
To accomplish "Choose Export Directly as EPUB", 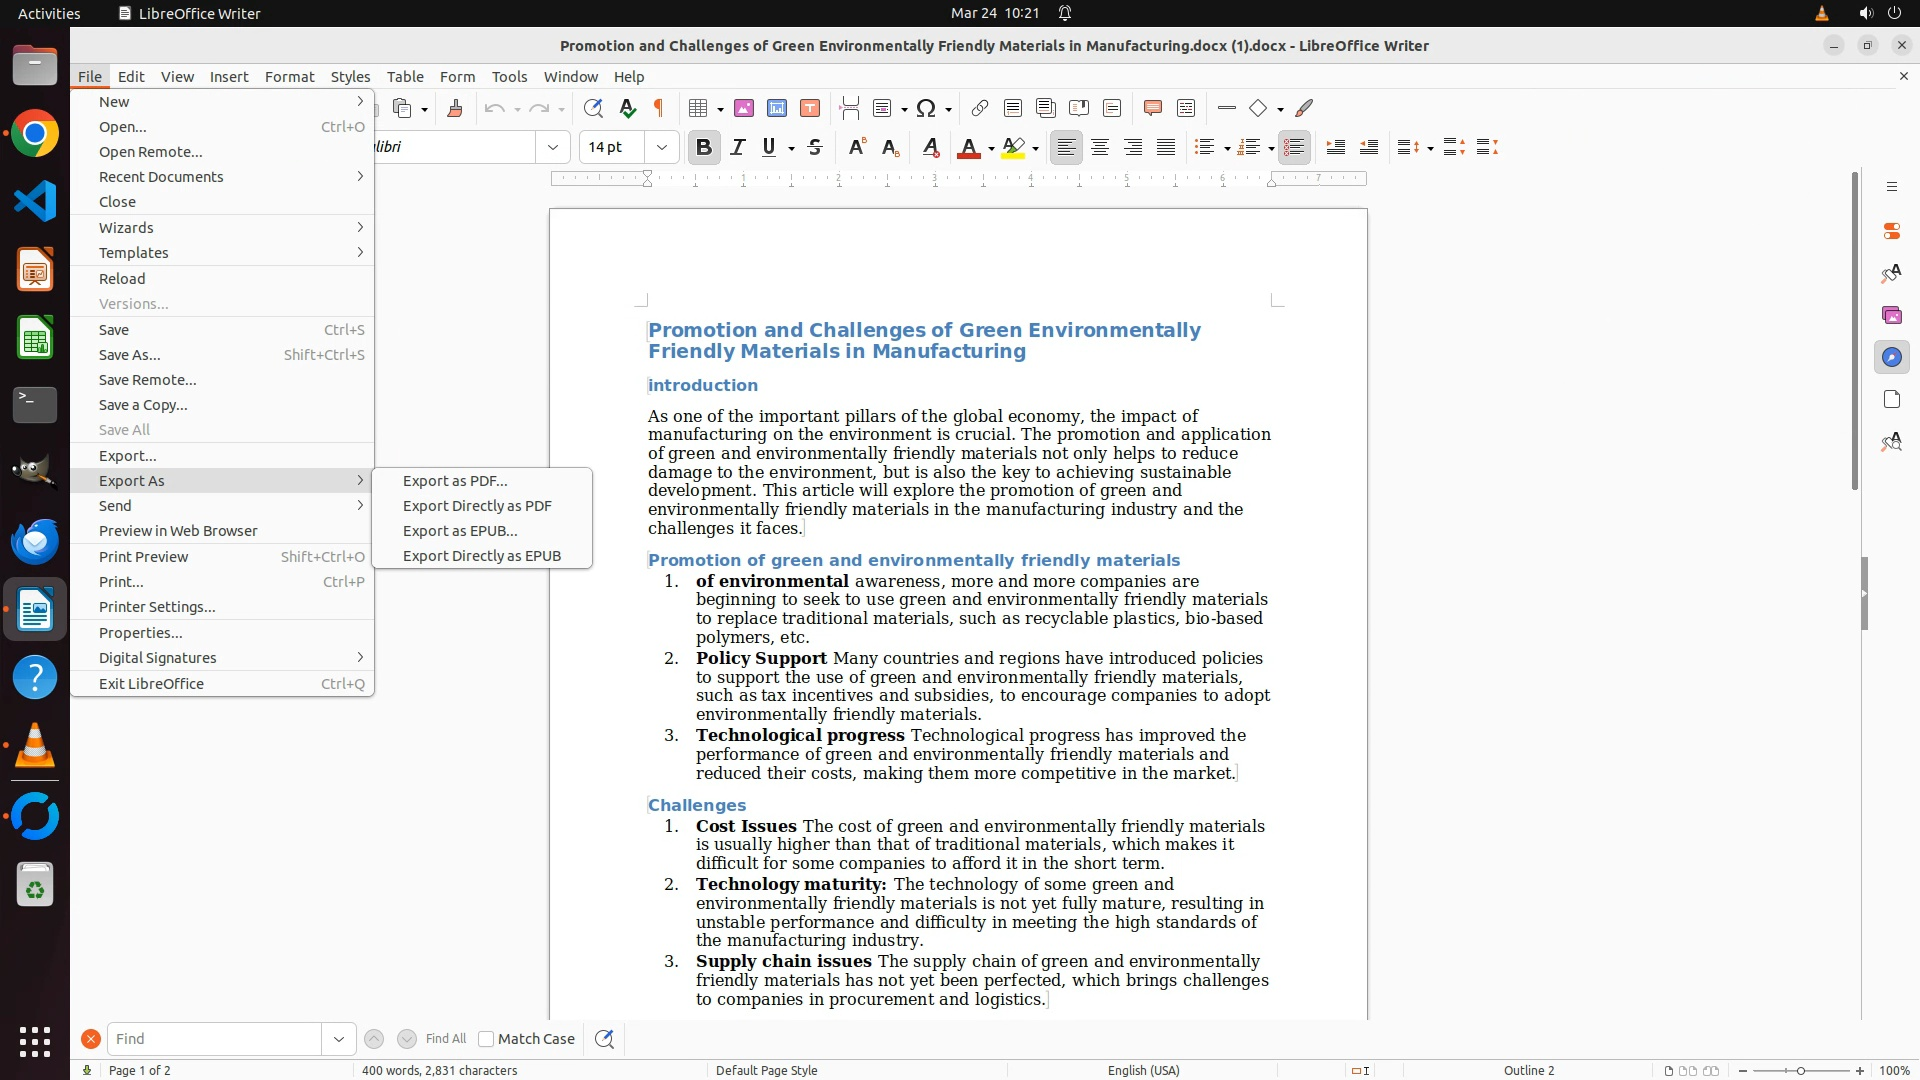I will [481, 556].
